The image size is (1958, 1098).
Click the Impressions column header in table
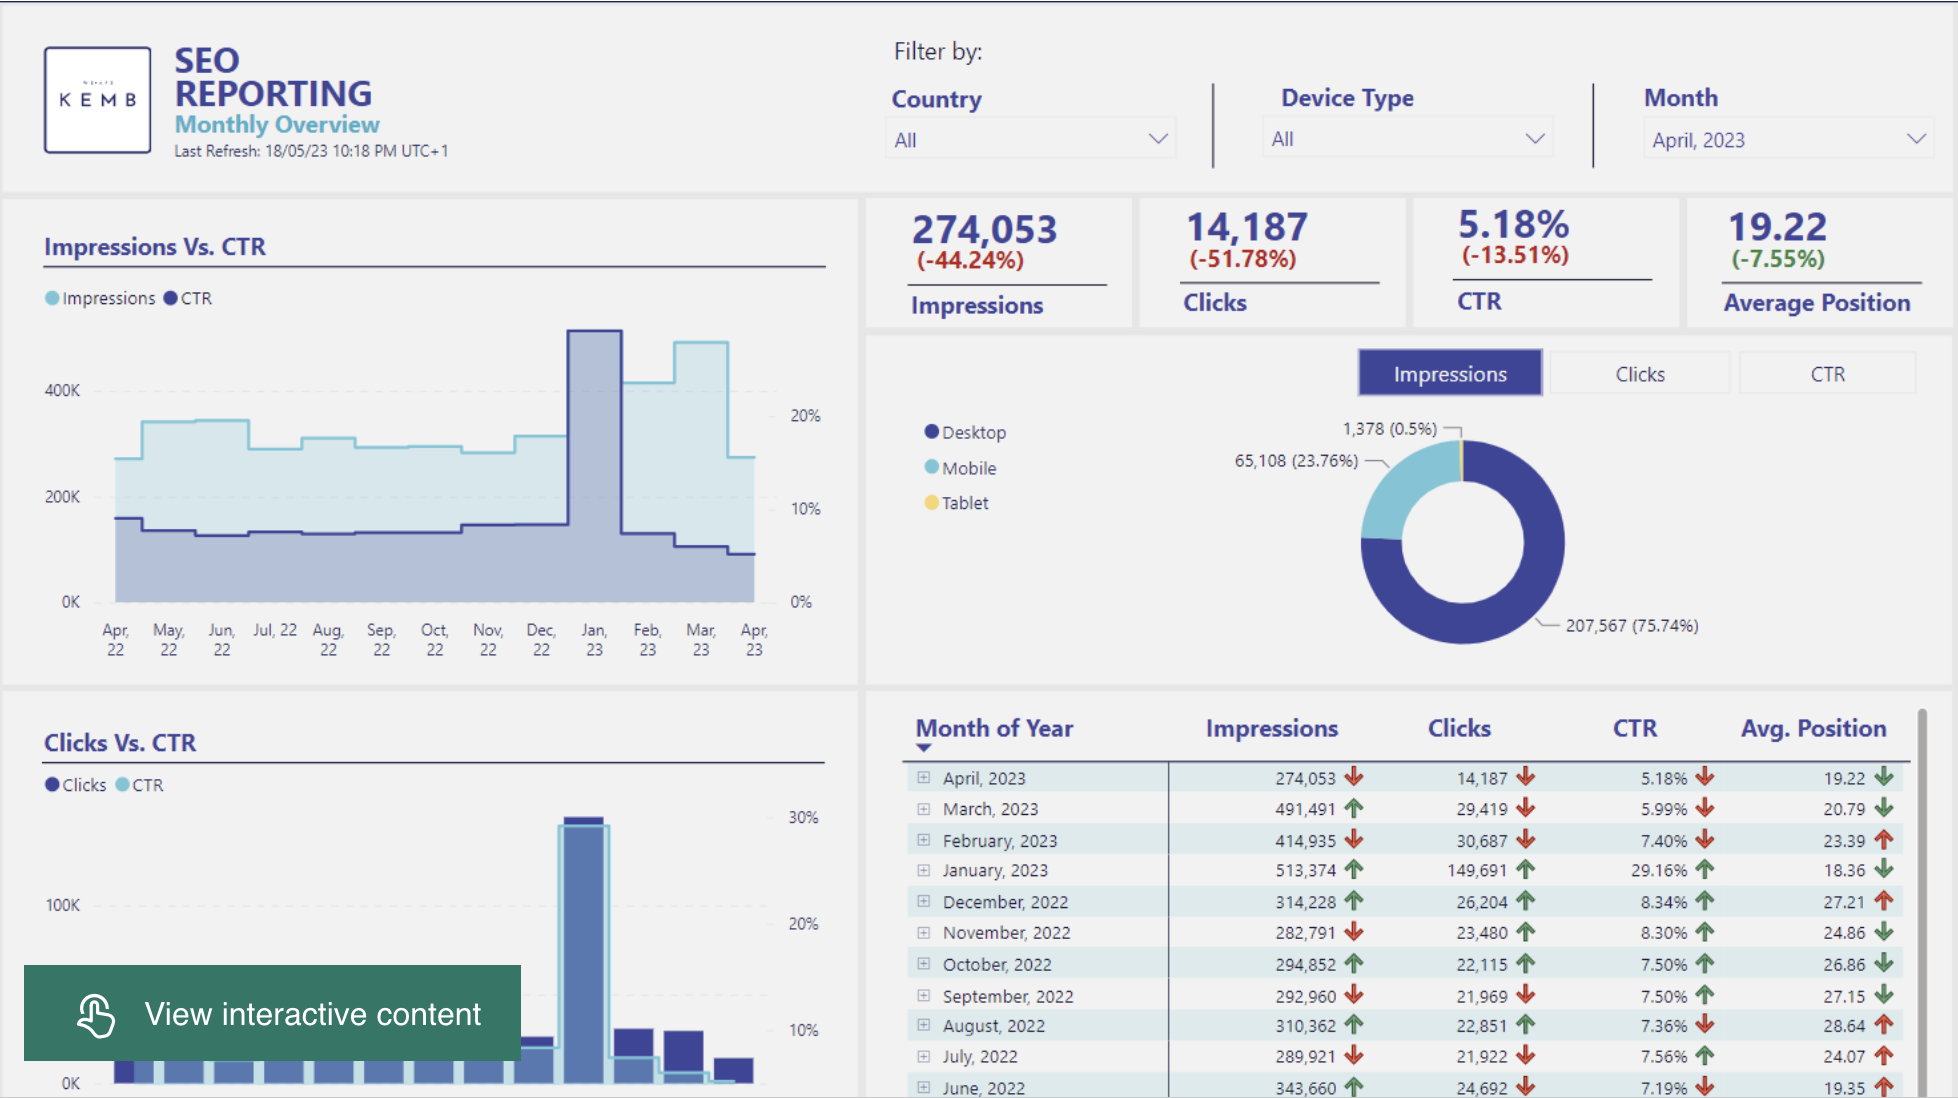click(x=1271, y=728)
